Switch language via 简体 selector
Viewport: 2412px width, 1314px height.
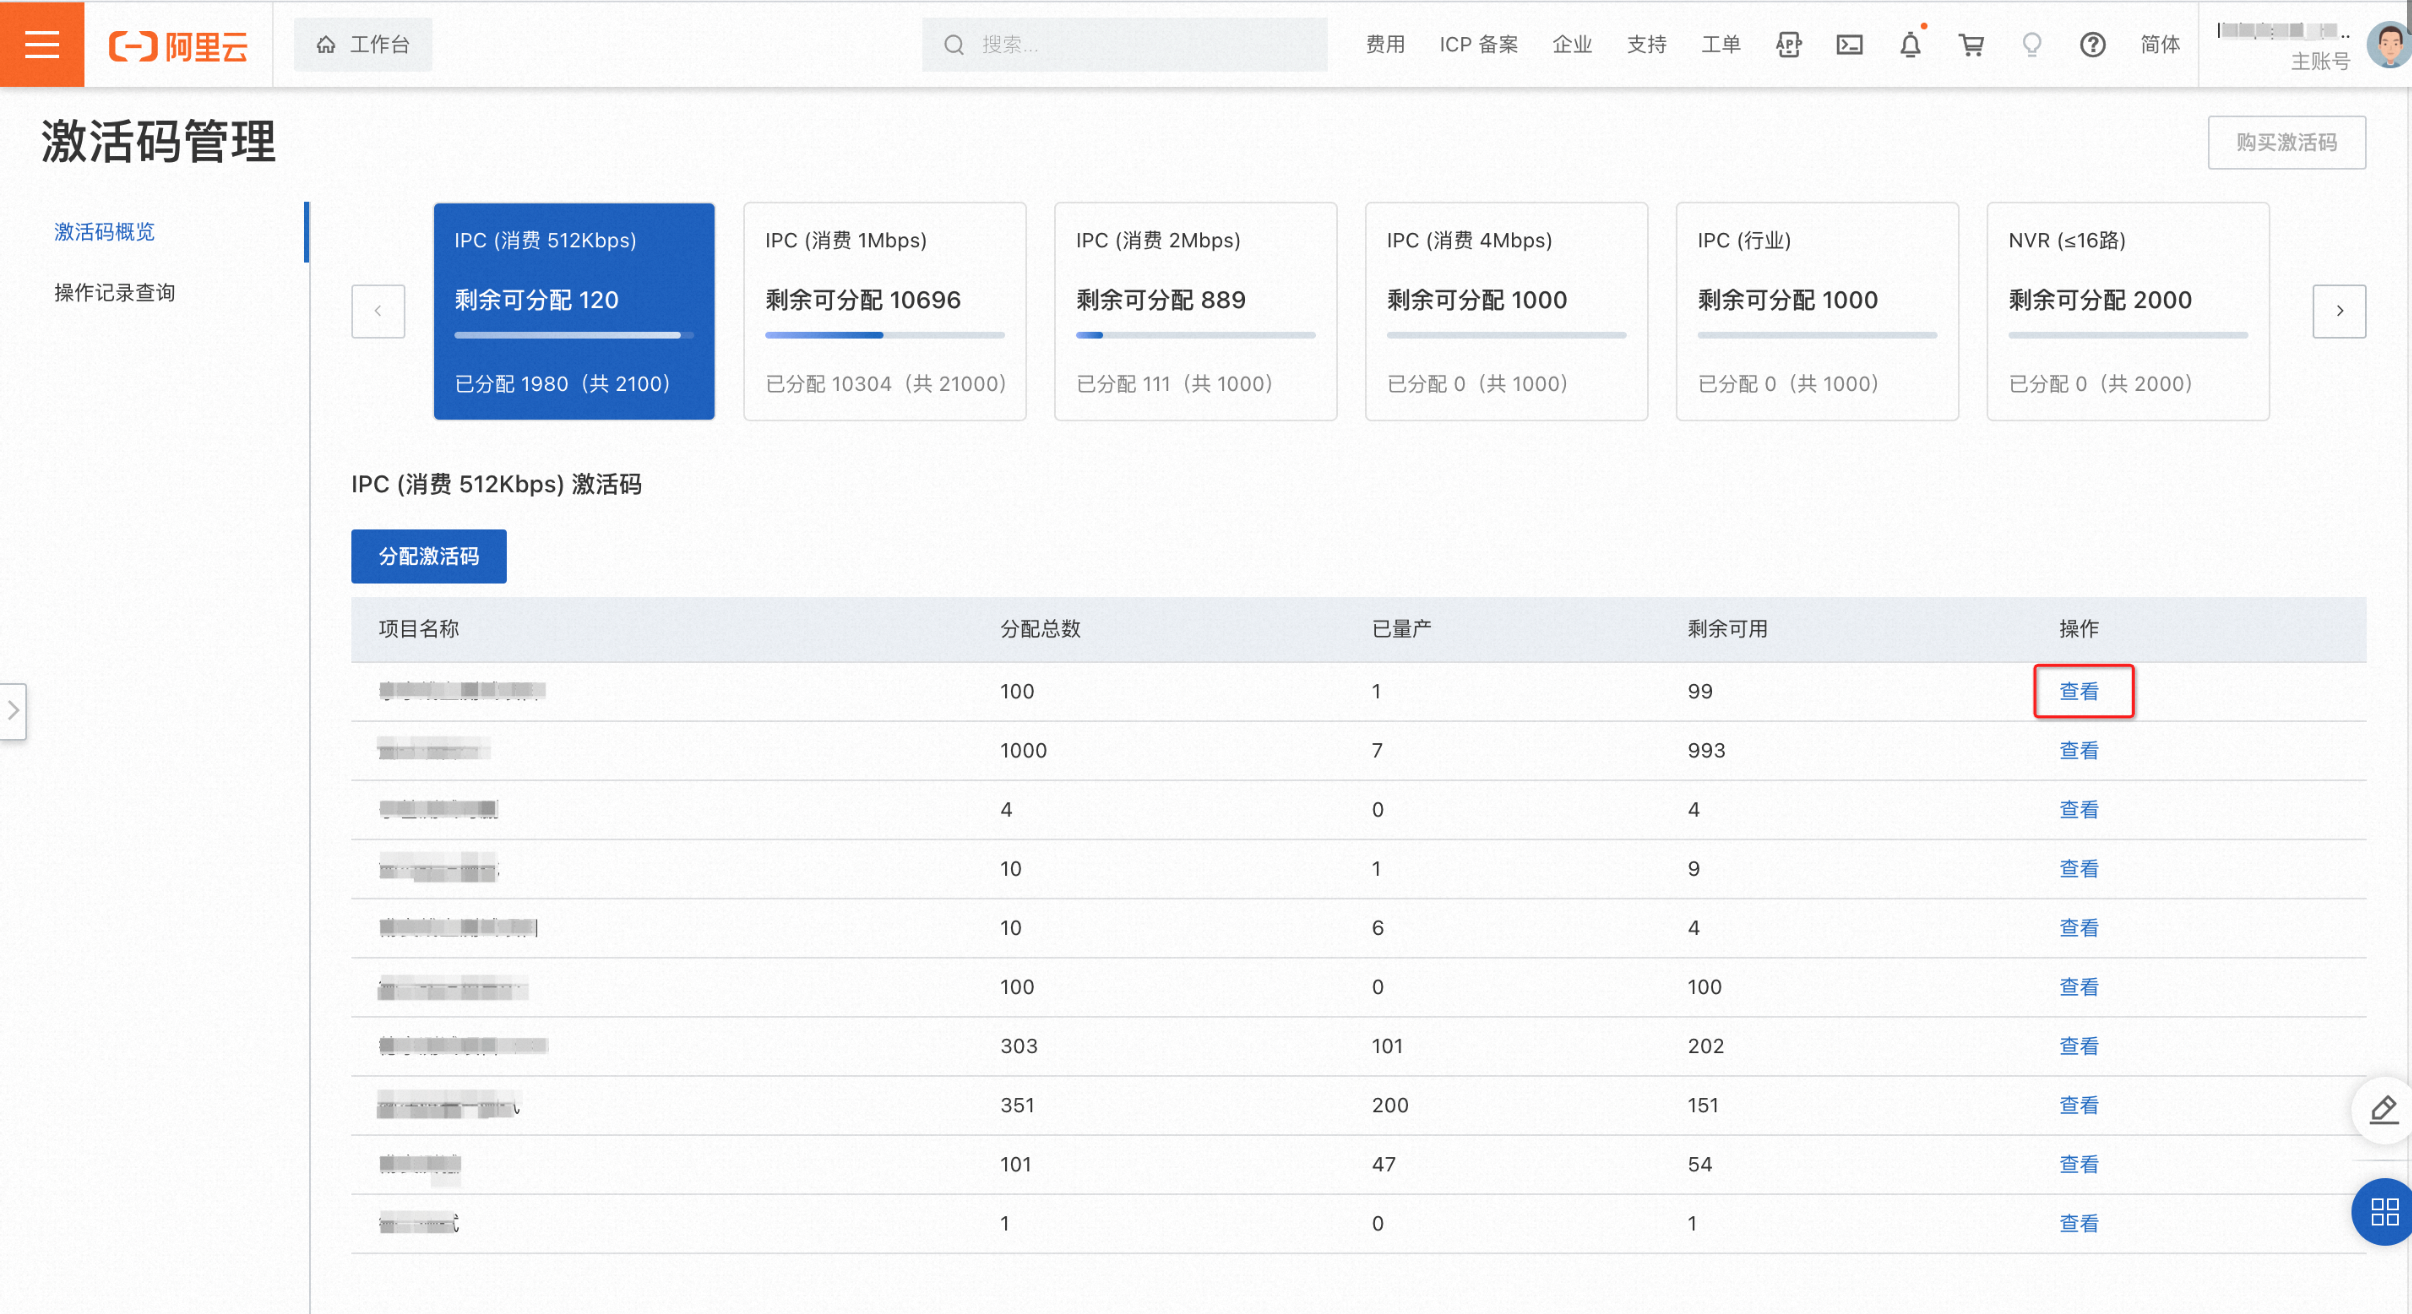pos(2159,44)
